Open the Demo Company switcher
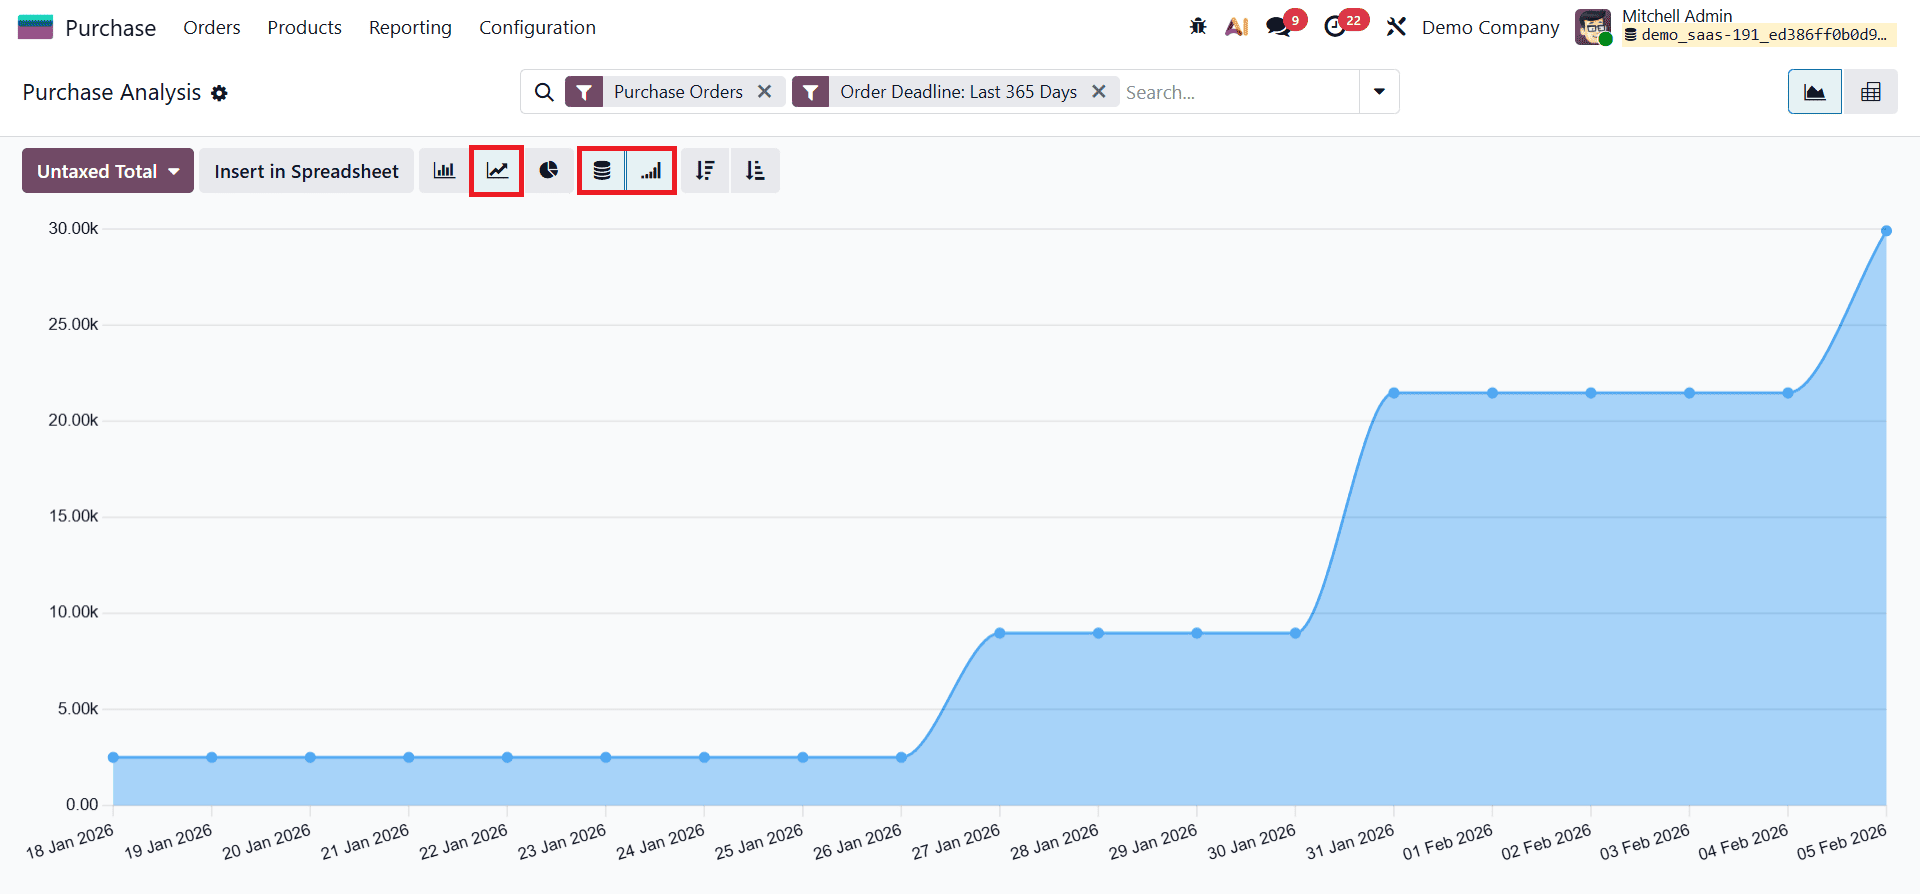 tap(1490, 27)
